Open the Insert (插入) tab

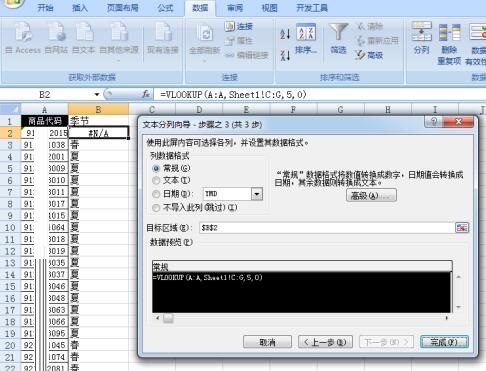[x=80, y=8]
